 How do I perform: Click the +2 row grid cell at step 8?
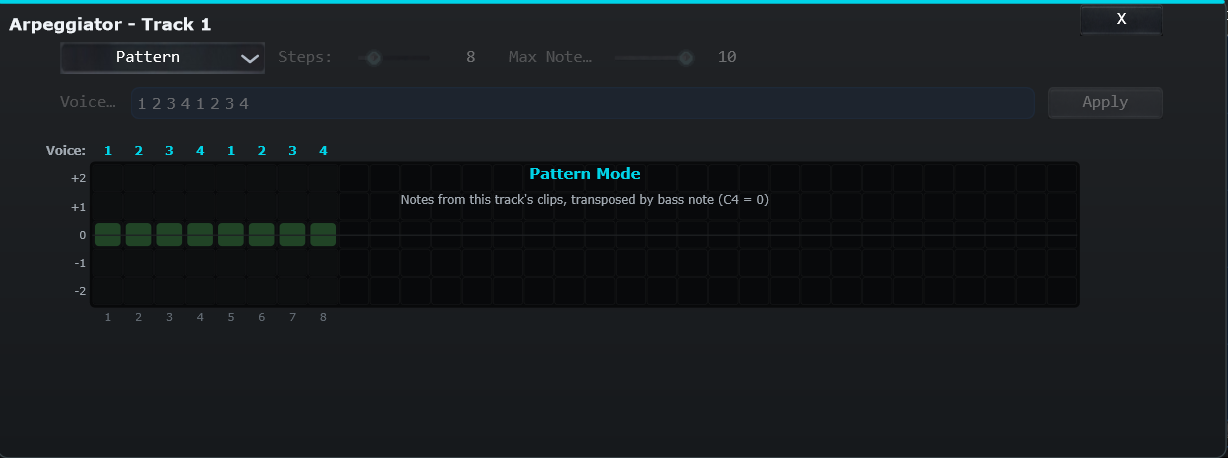click(323, 179)
